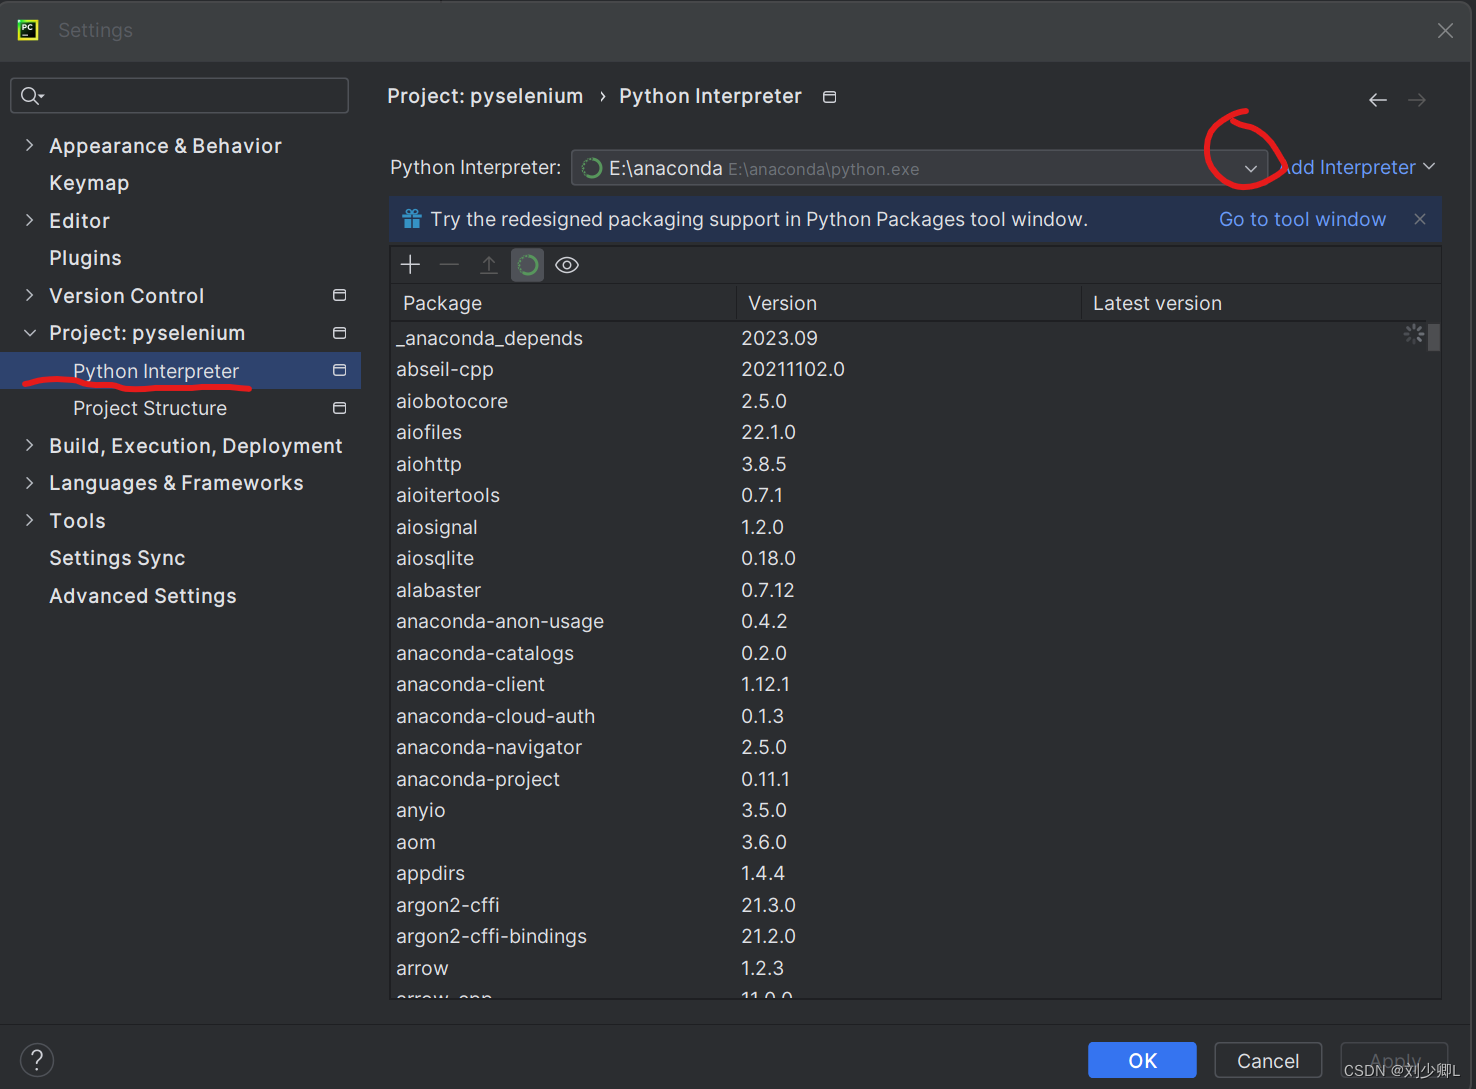Click the upgrade package arrow icon
The image size is (1476, 1089).
click(x=488, y=265)
